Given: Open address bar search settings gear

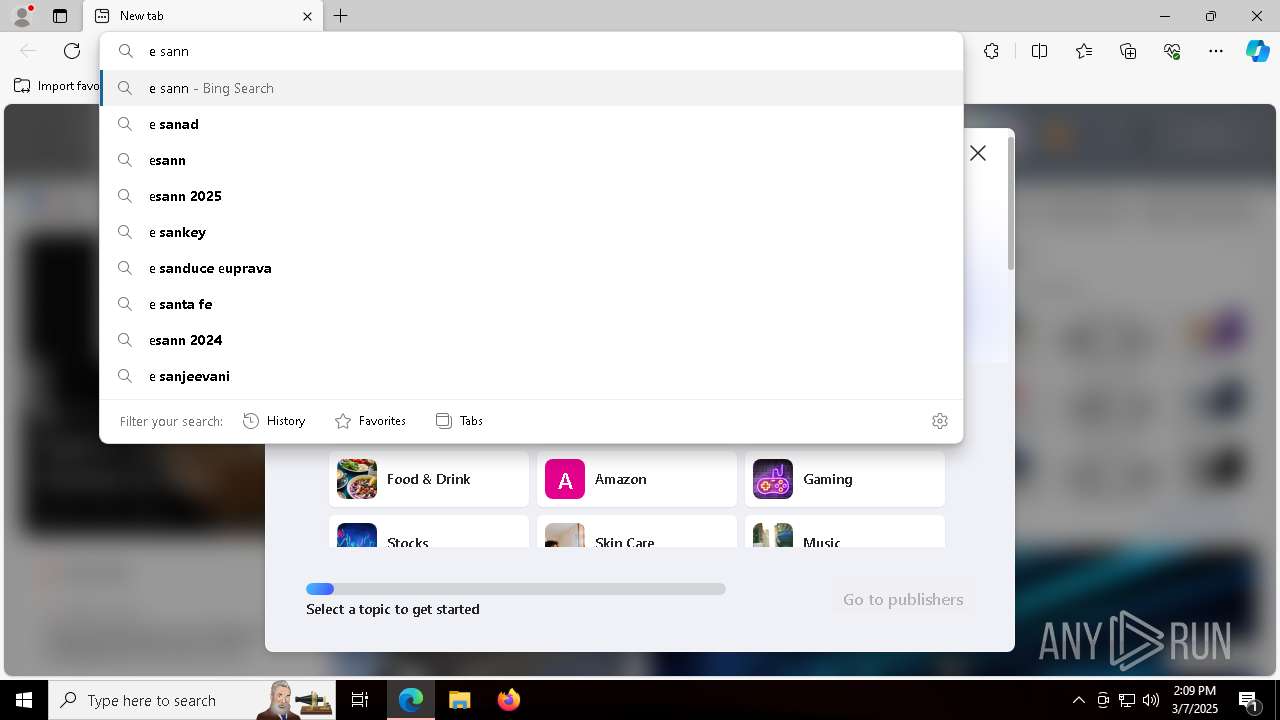Looking at the screenshot, I should click(939, 421).
